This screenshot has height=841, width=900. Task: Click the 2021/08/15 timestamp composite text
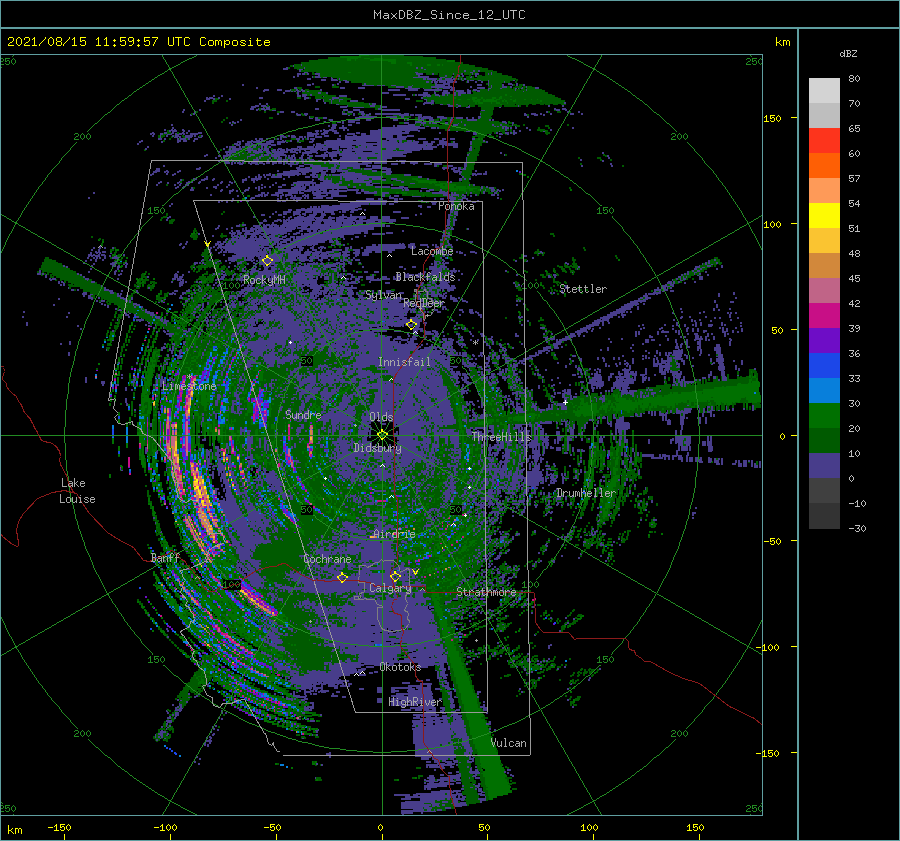click(139, 42)
